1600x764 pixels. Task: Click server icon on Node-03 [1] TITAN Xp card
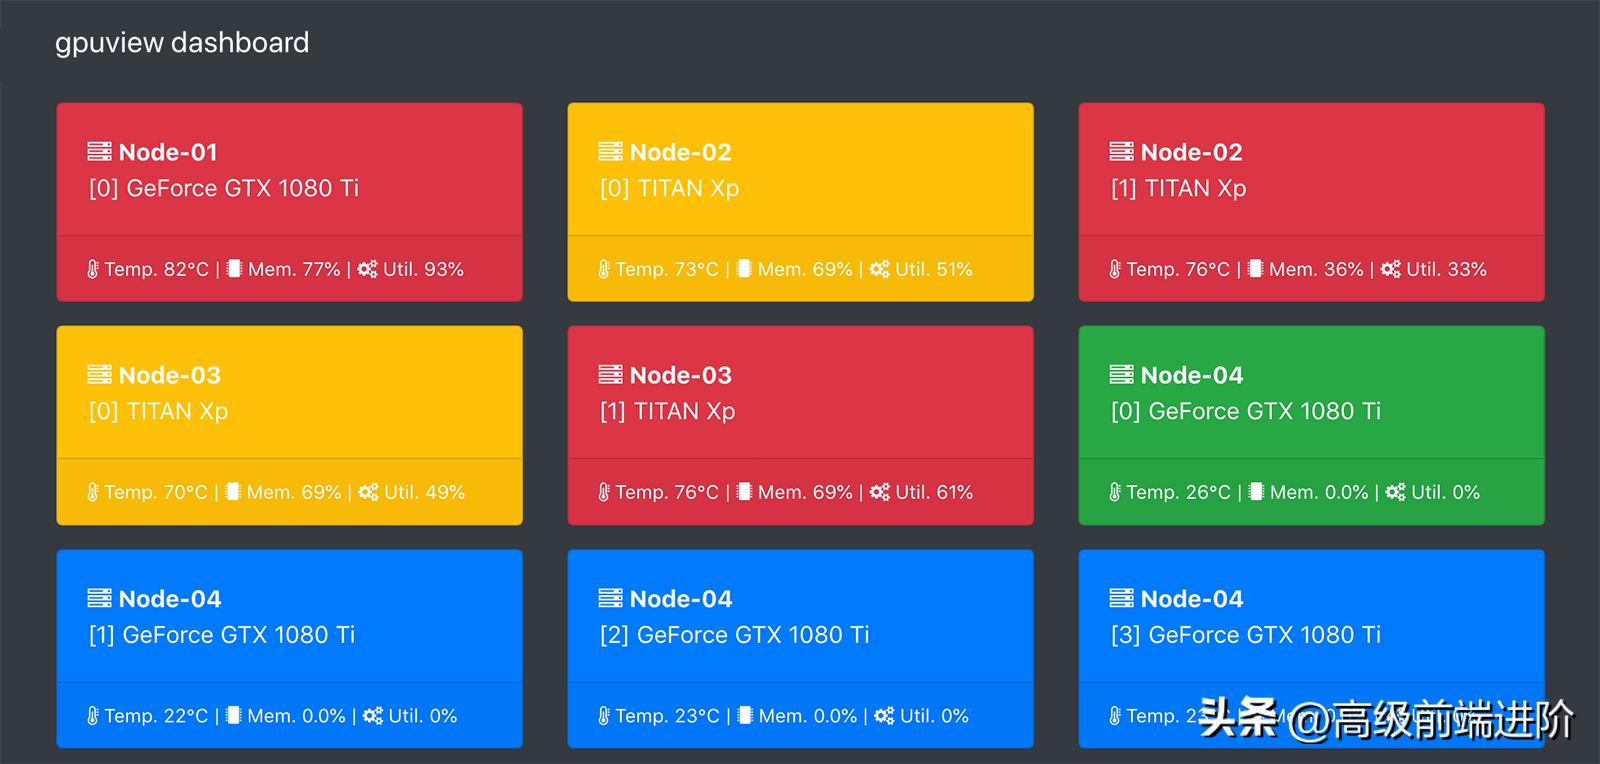(611, 375)
